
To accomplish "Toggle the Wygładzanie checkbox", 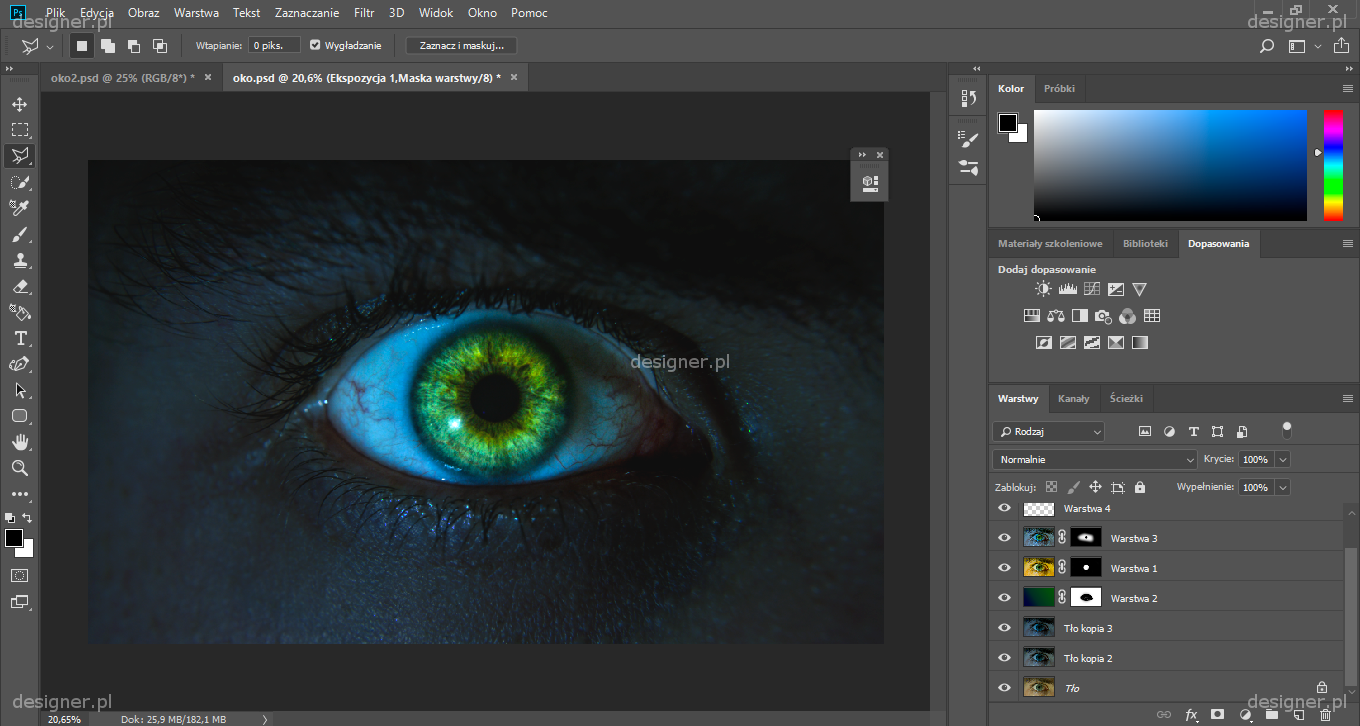I will coord(315,45).
